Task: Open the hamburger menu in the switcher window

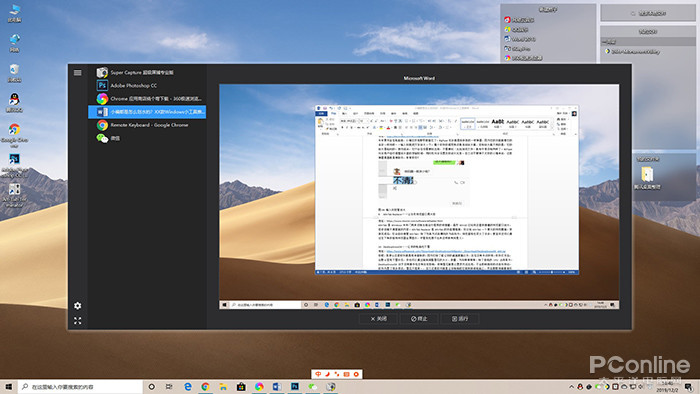Action: 78,72
